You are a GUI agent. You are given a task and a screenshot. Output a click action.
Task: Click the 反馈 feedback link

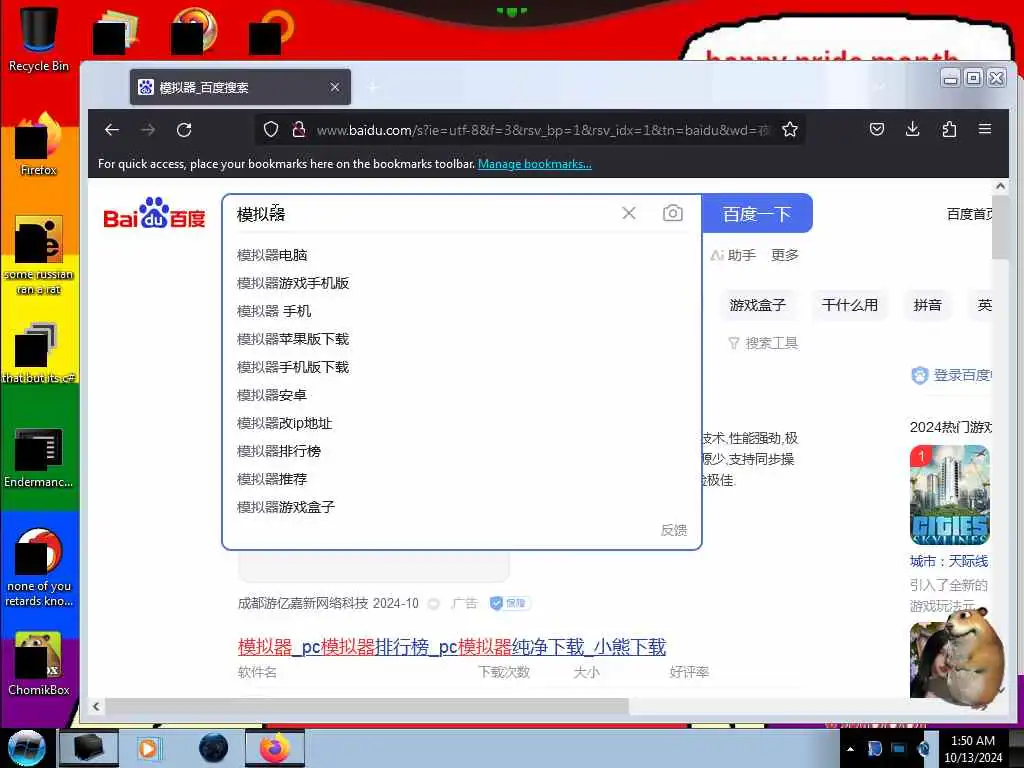coord(674,530)
